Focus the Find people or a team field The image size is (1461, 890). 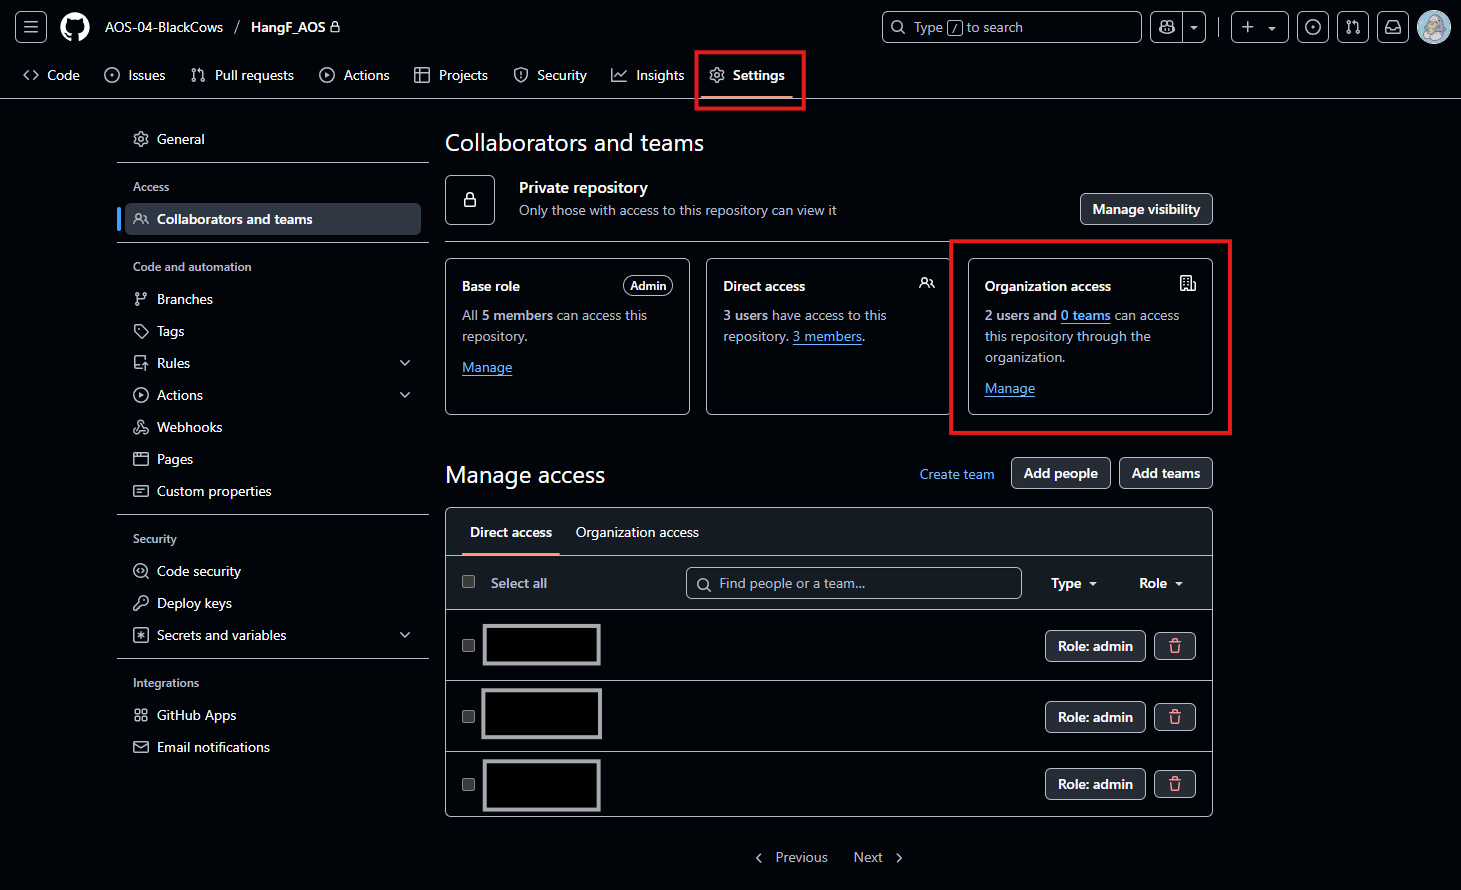point(854,583)
